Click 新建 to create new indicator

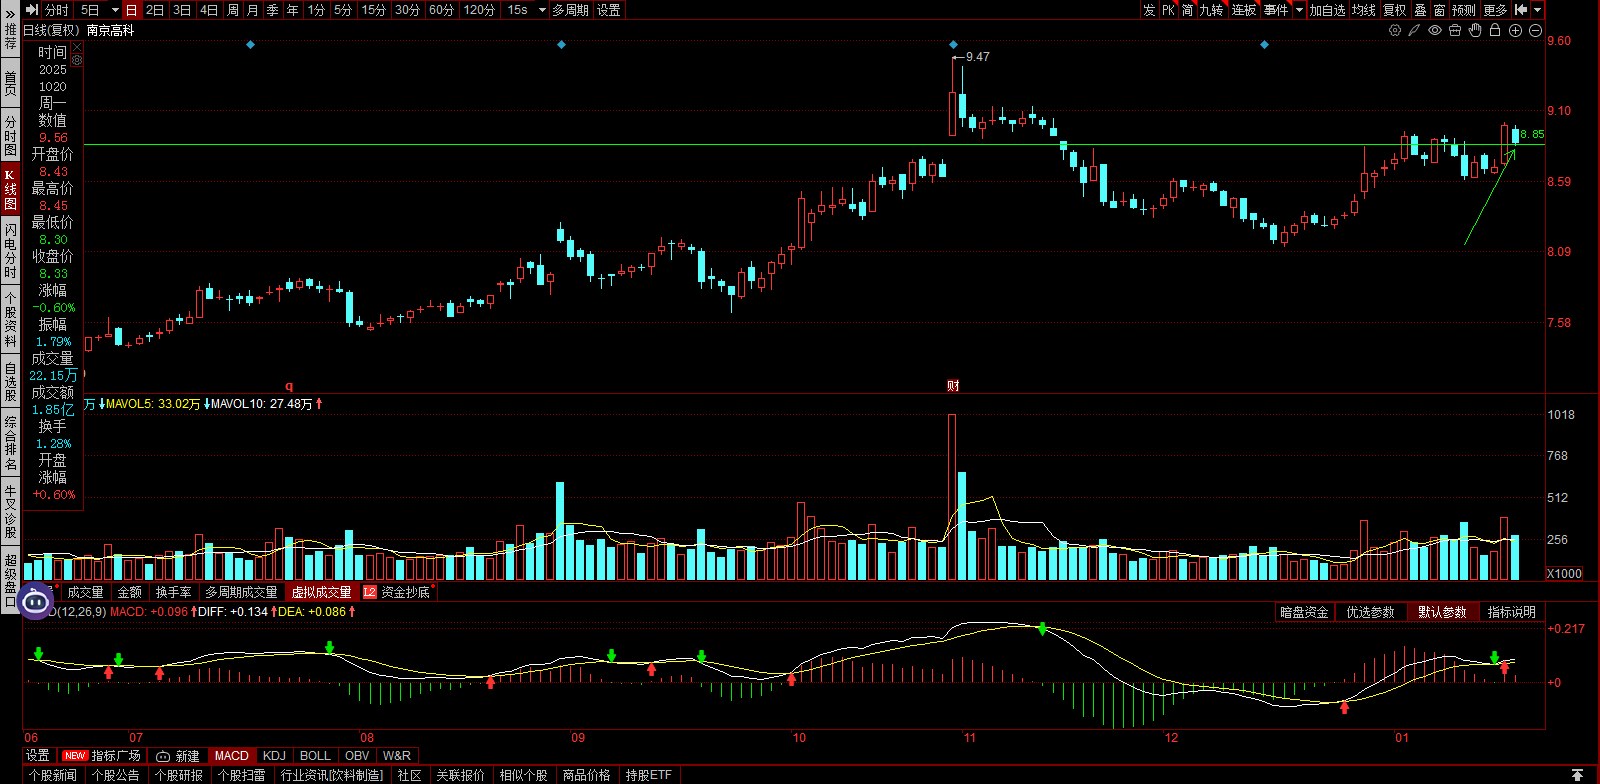tap(179, 756)
